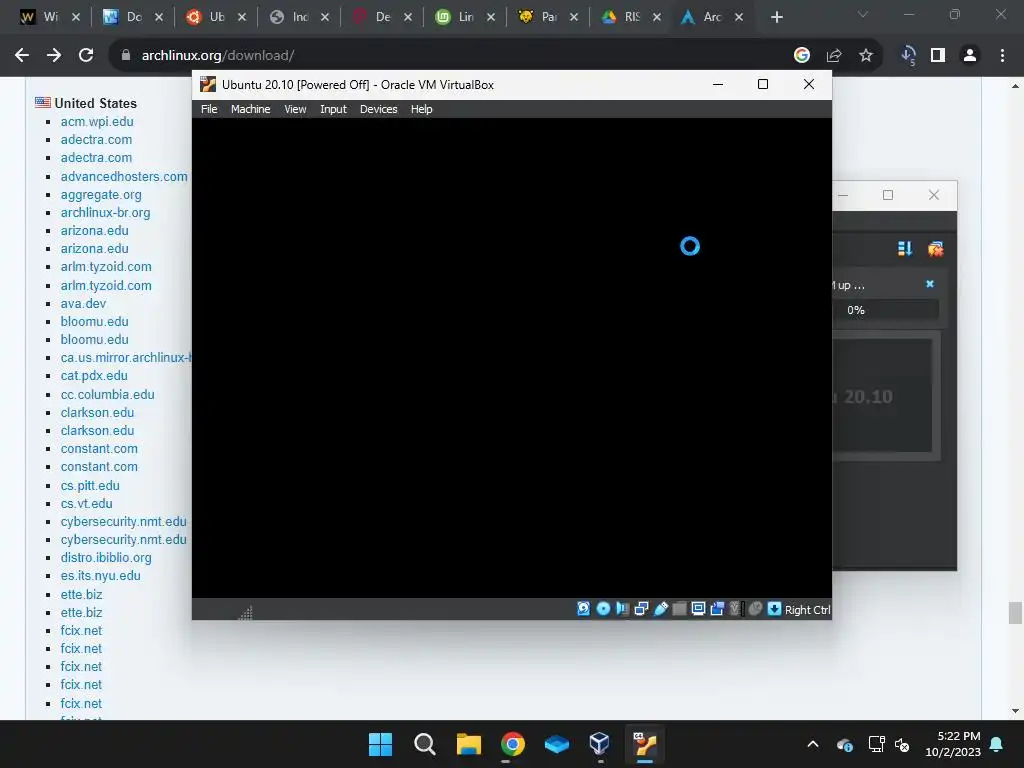1024x768 pixels.
Task: Open the Windows Start menu
Action: 380,744
